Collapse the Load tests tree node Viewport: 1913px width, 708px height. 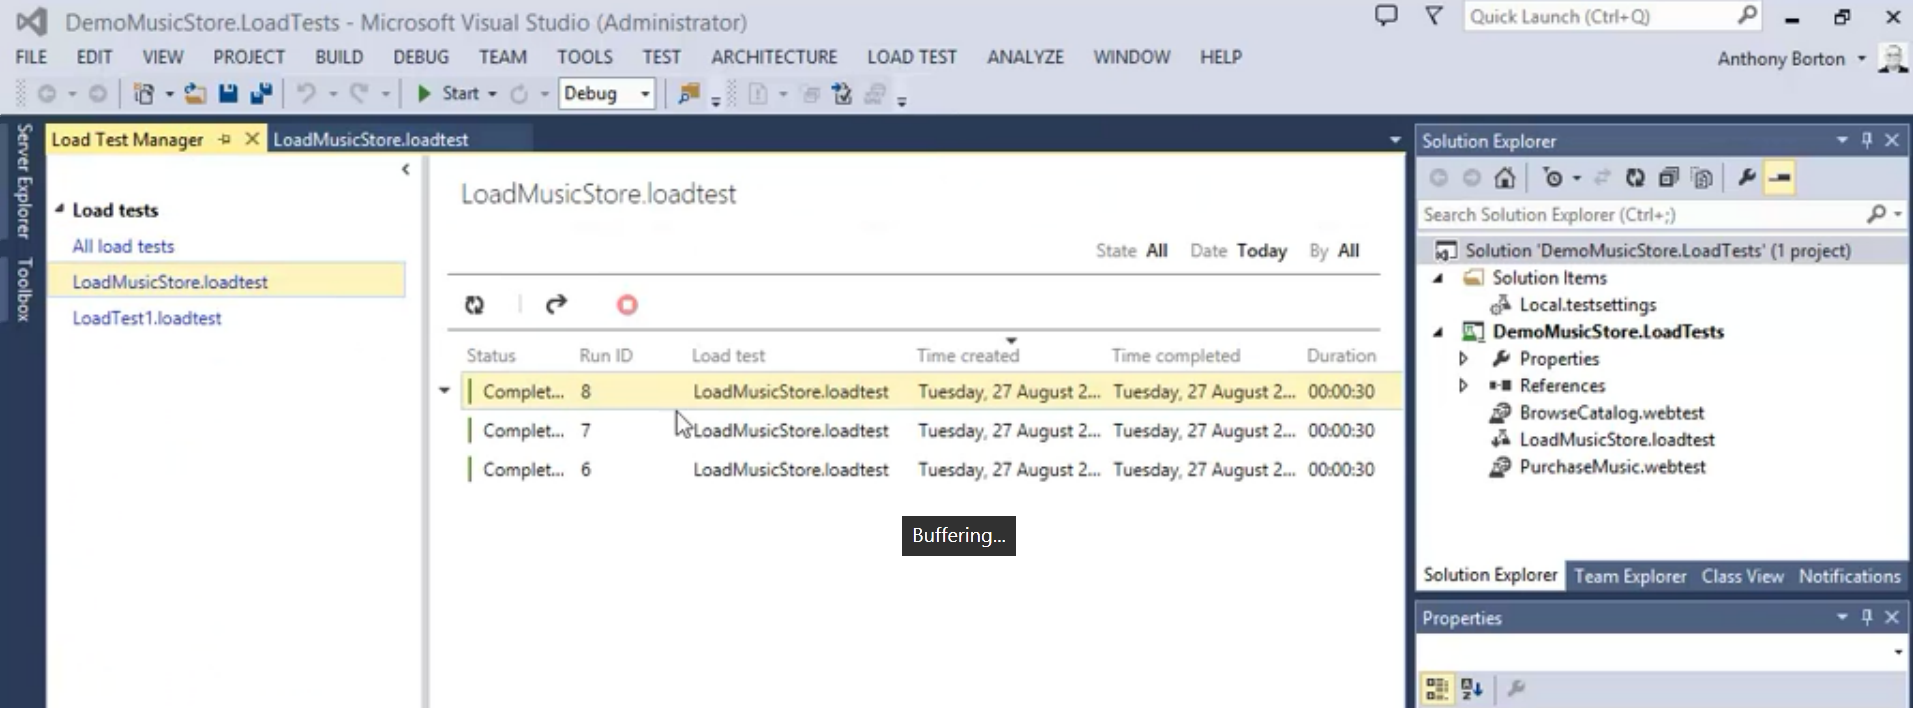pyautogui.click(x=59, y=209)
